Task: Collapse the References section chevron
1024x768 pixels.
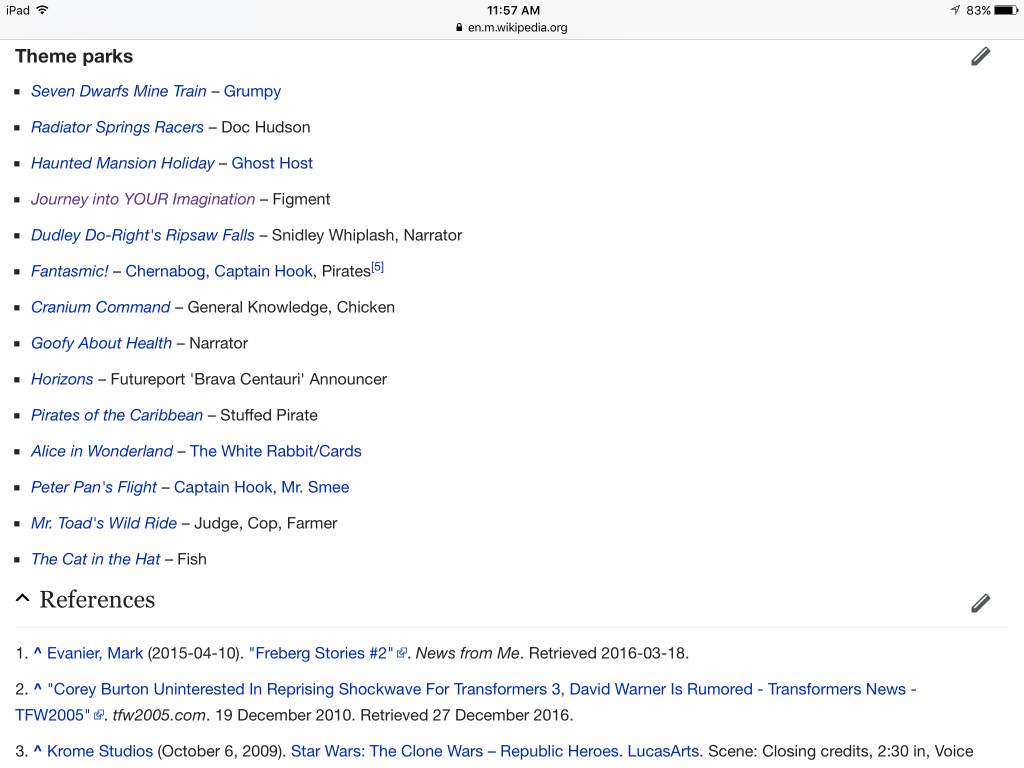Action: (22, 599)
